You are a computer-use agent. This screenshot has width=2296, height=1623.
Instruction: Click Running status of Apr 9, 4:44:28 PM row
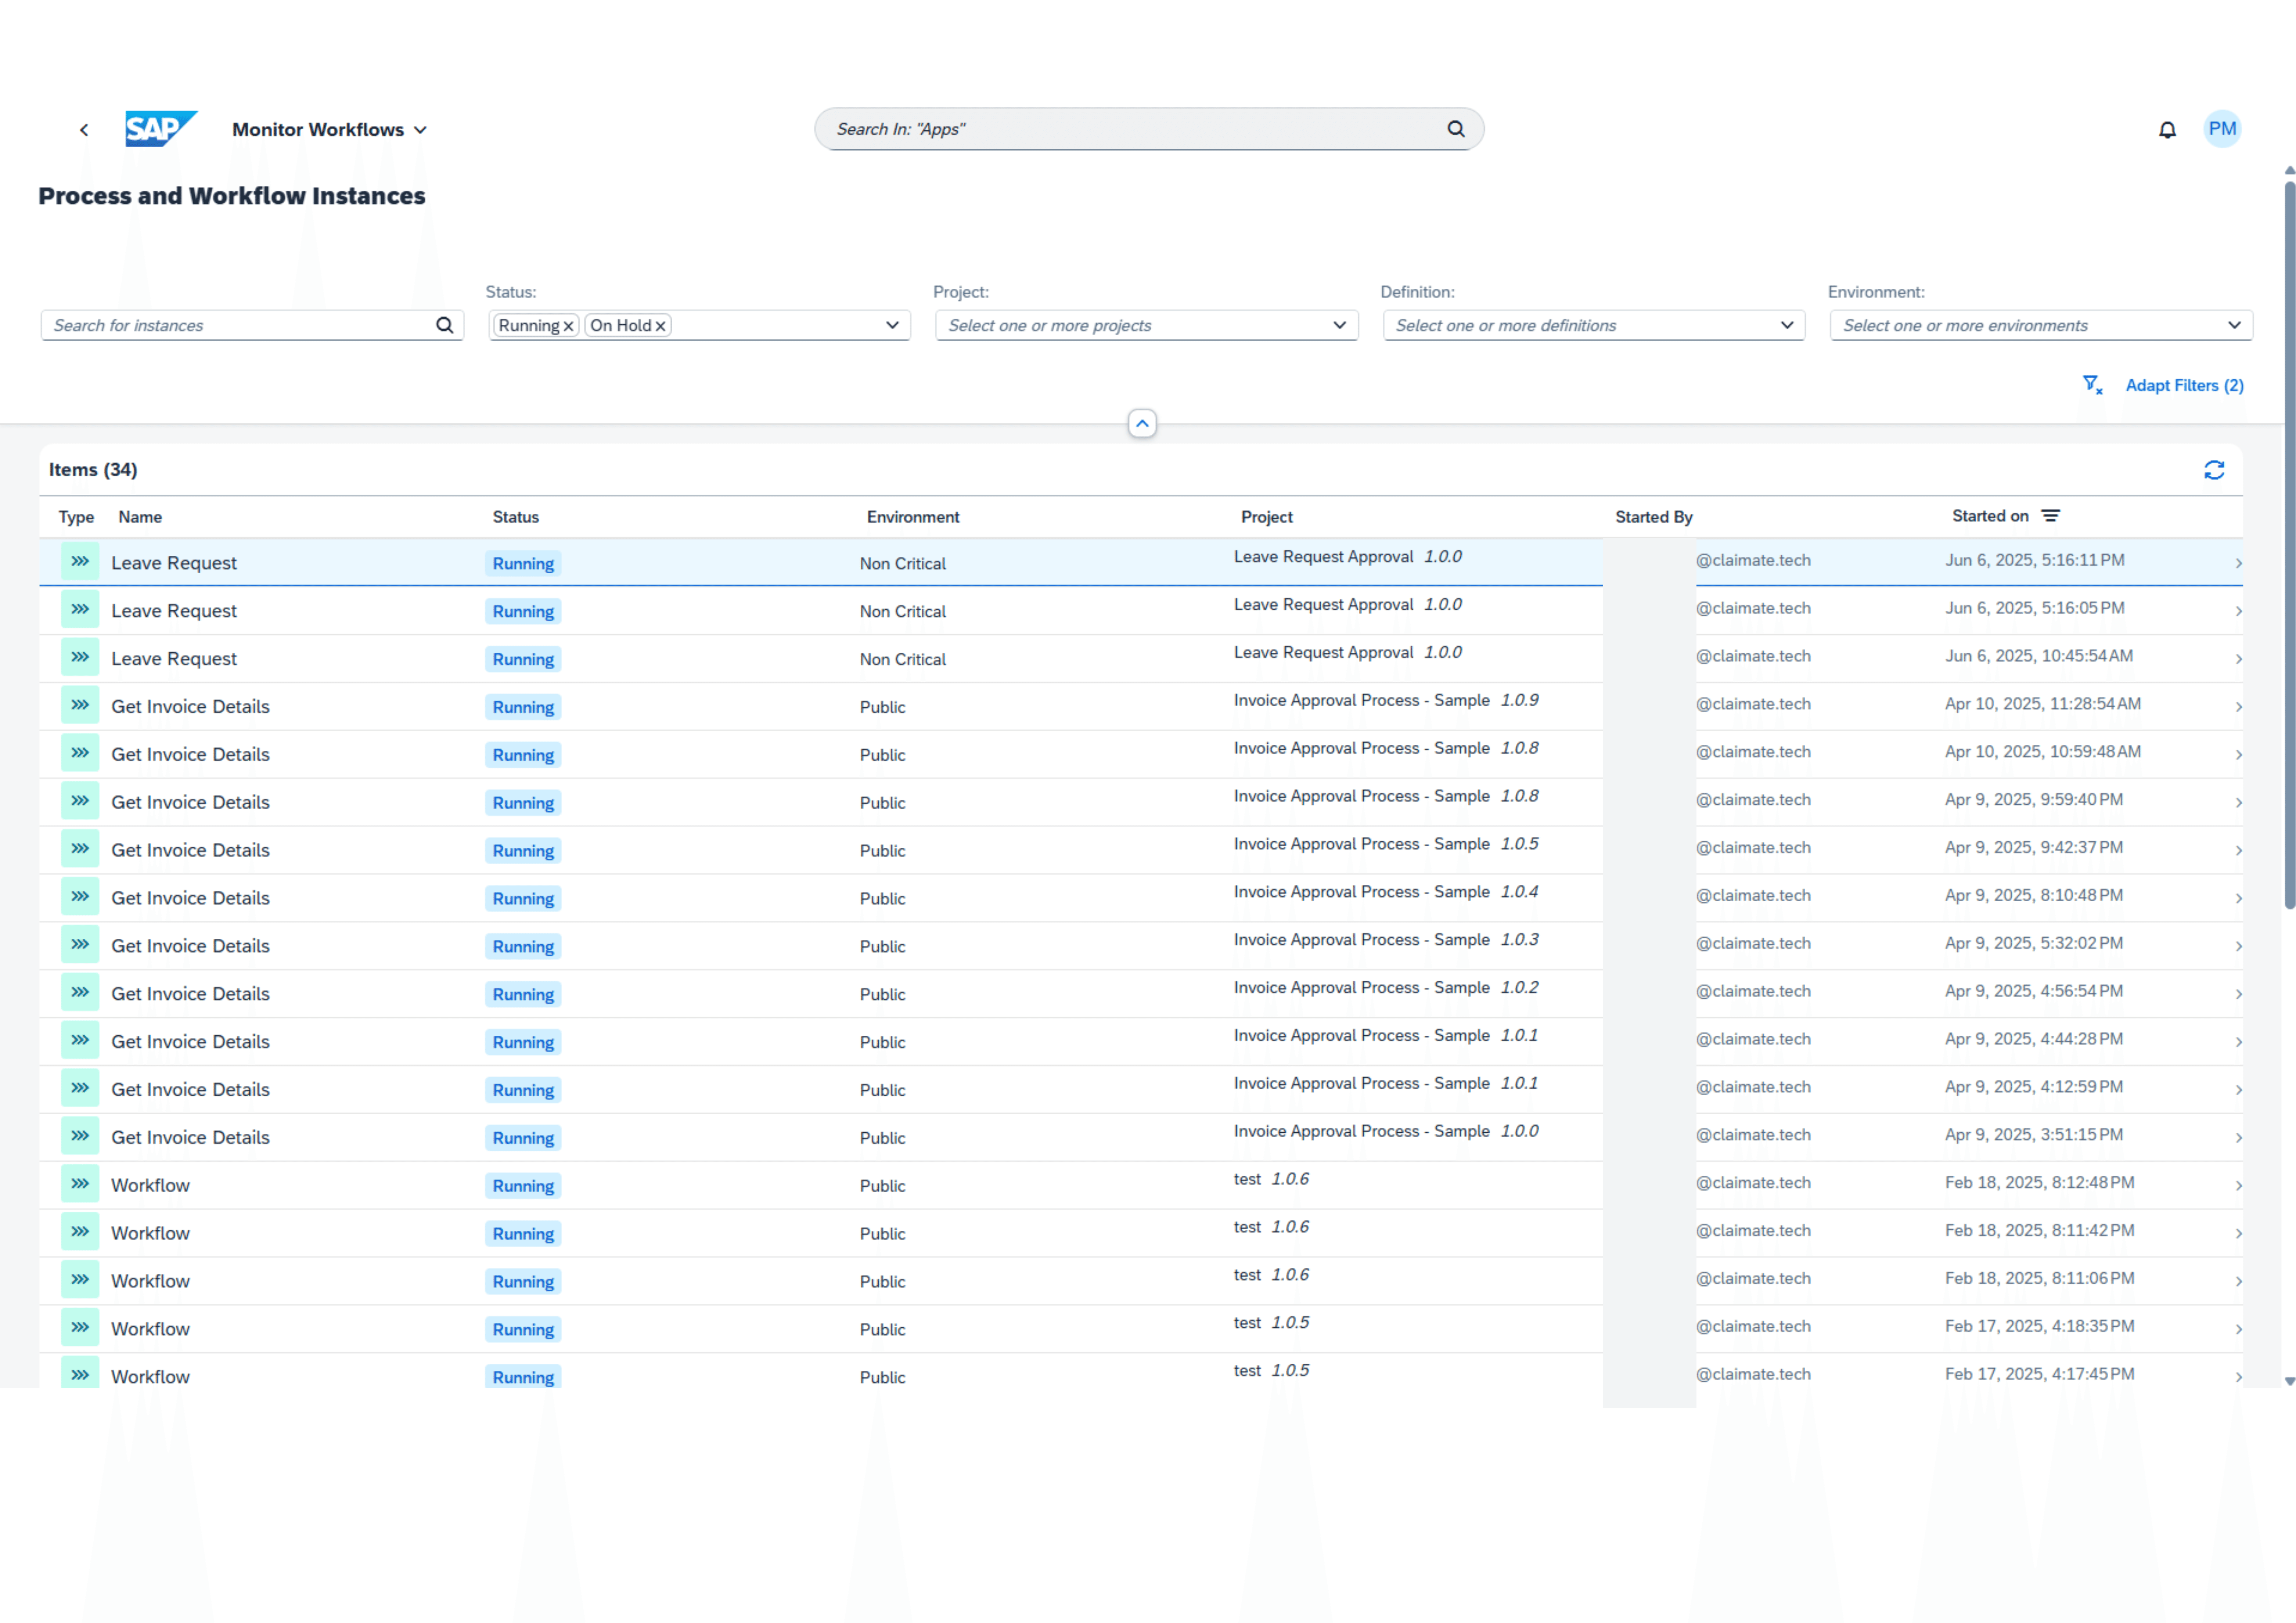point(523,1042)
